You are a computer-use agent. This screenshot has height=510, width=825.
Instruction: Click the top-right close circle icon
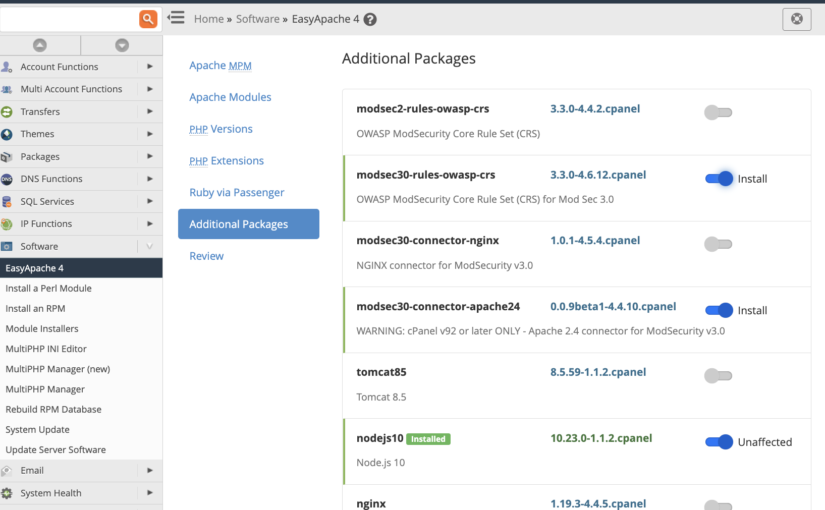tap(797, 19)
